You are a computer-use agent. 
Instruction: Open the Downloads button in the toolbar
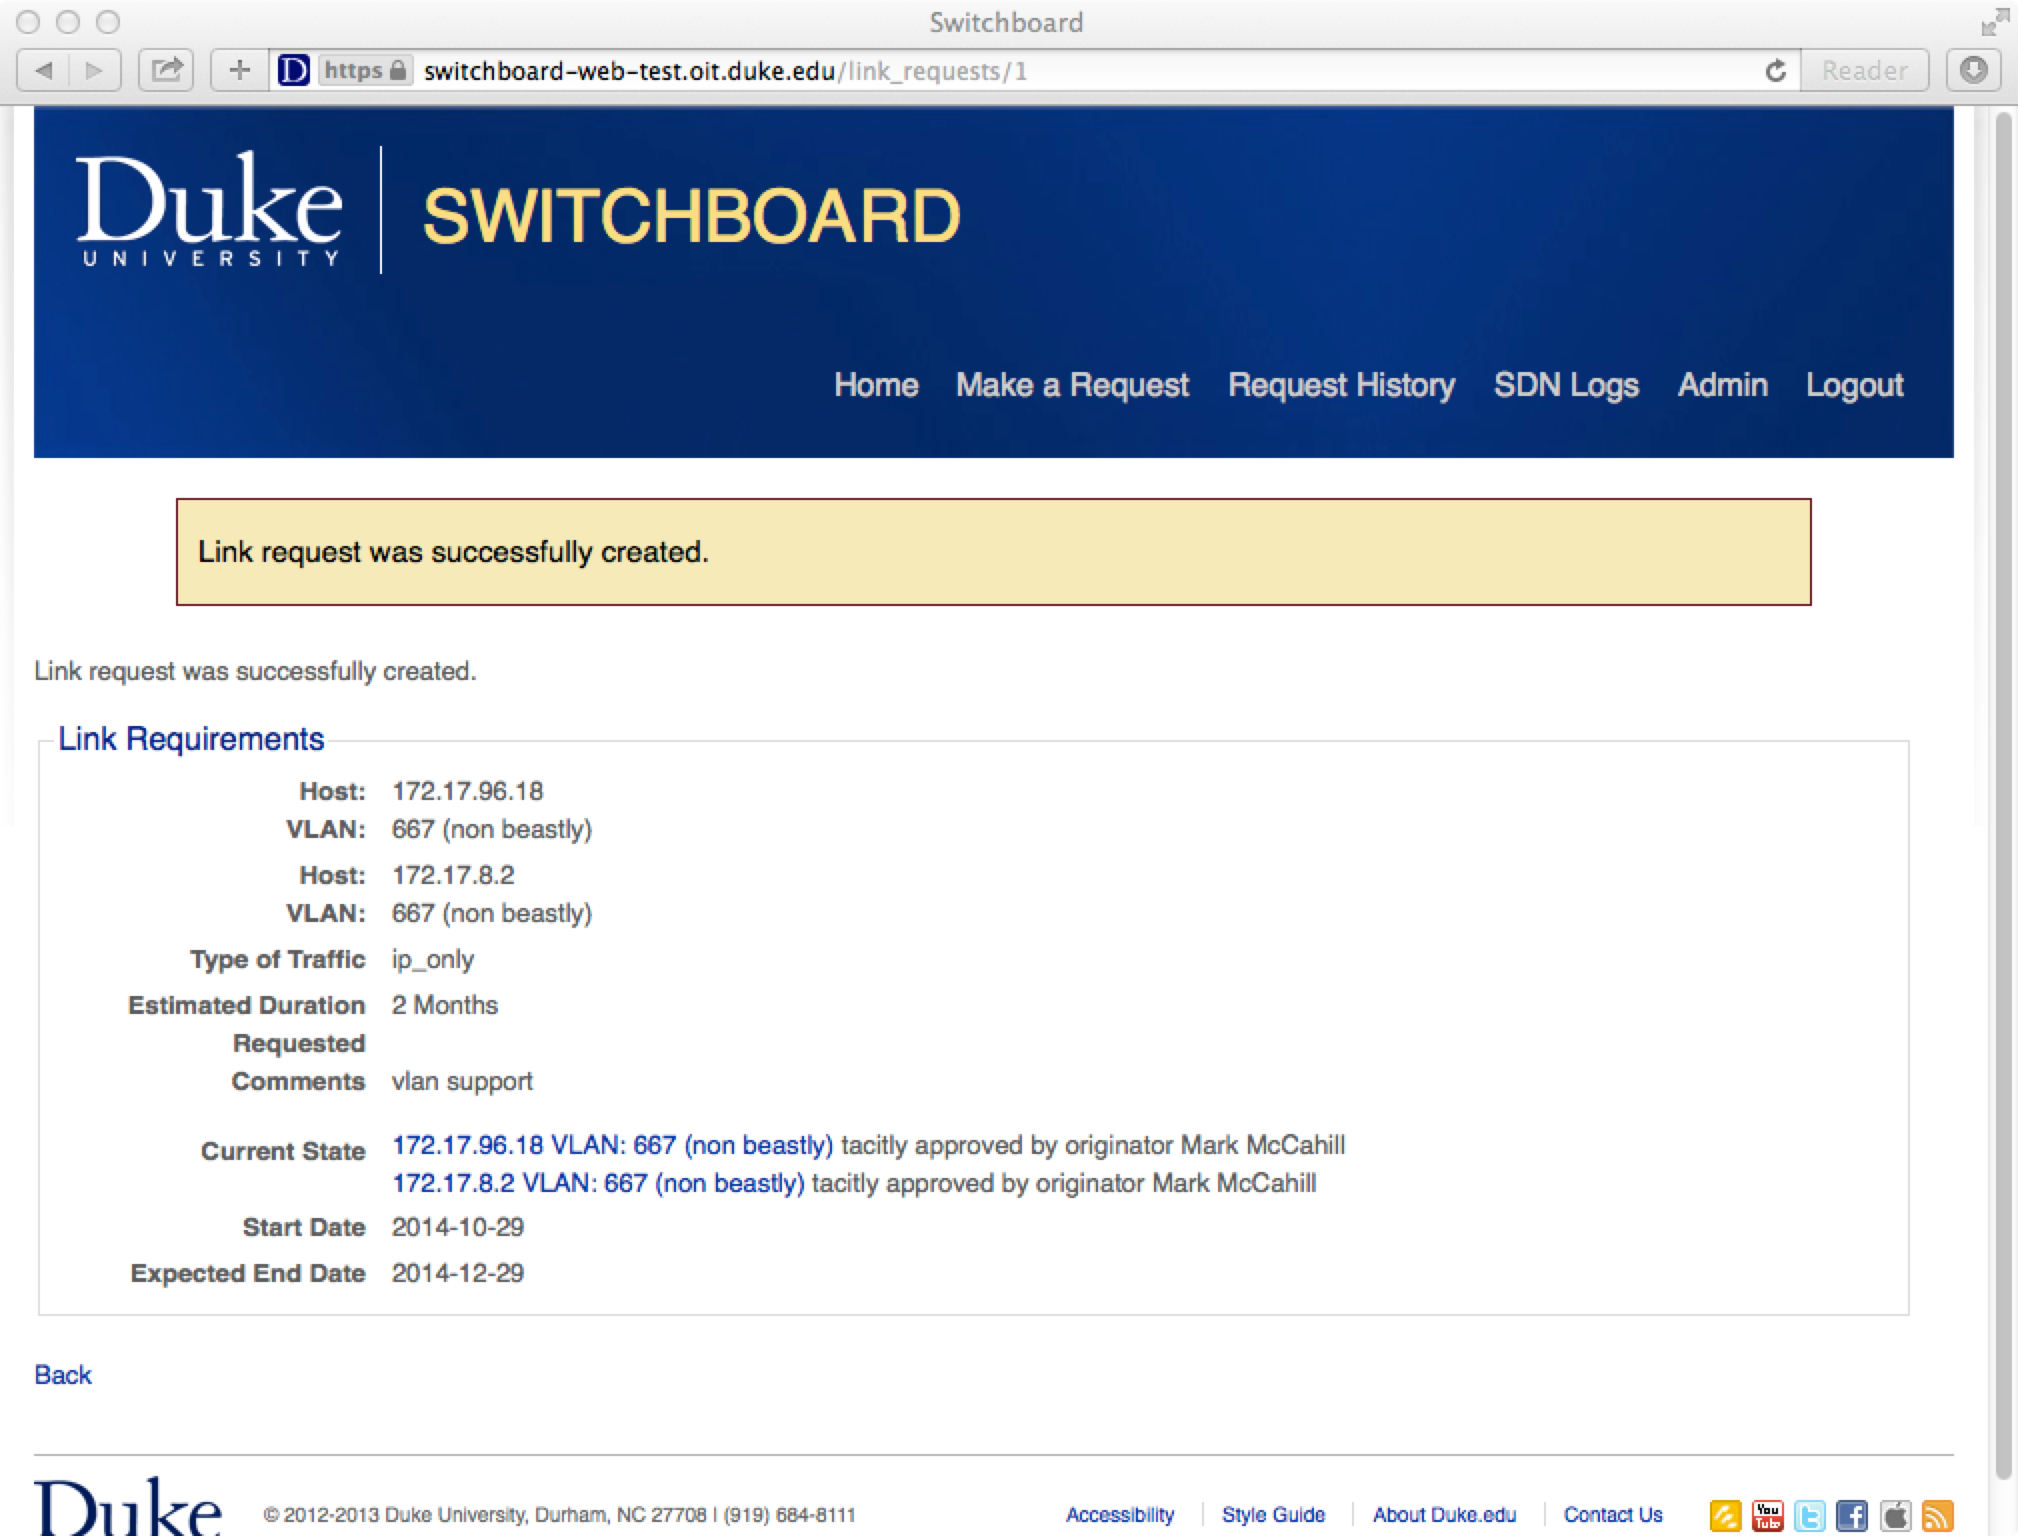(1973, 71)
